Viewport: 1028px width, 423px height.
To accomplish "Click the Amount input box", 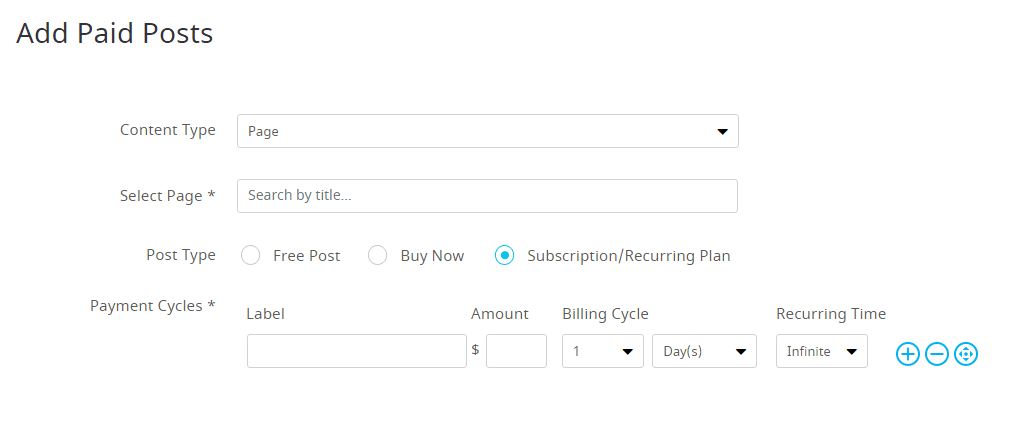I will click(516, 351).
